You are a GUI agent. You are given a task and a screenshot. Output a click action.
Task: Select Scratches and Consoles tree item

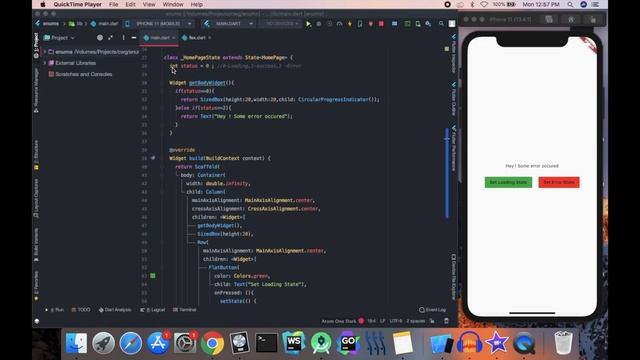80,74
